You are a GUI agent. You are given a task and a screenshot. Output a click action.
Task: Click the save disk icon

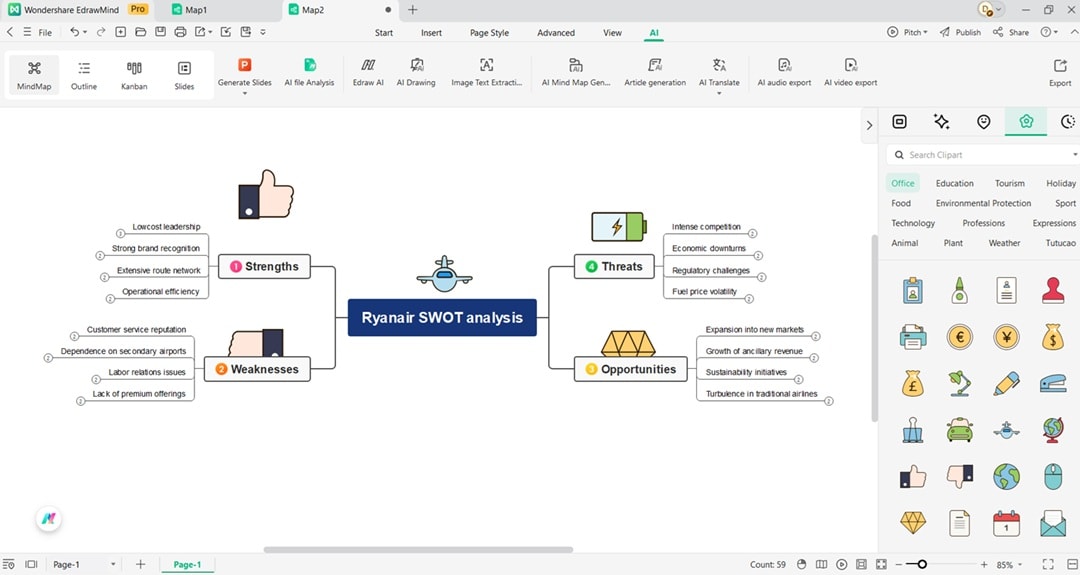(160, 32)
